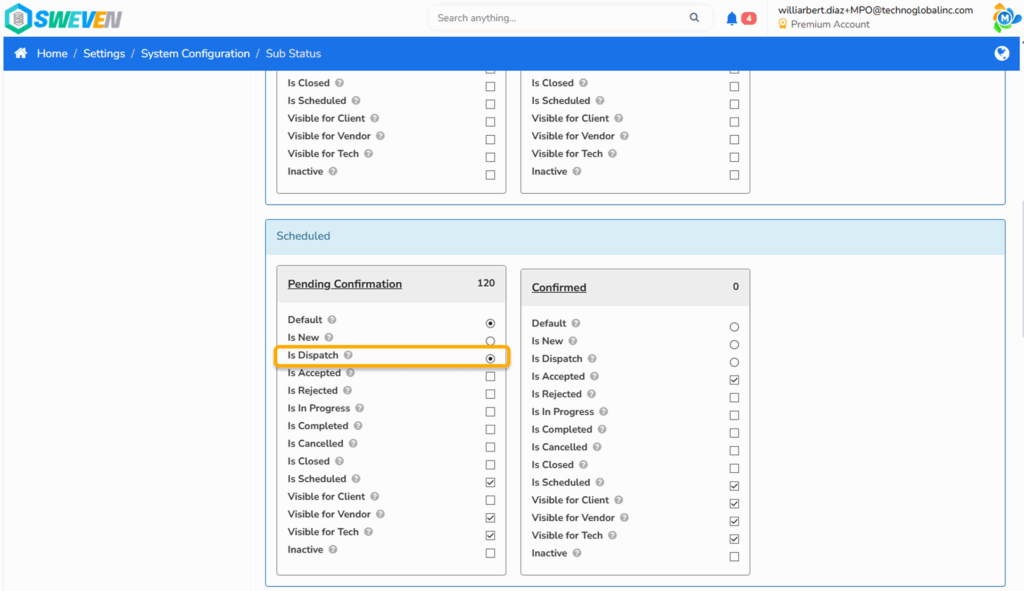The image size is (1024, 591).
Task: Click the search magnifier icon
Action: (x=694, y=18)
